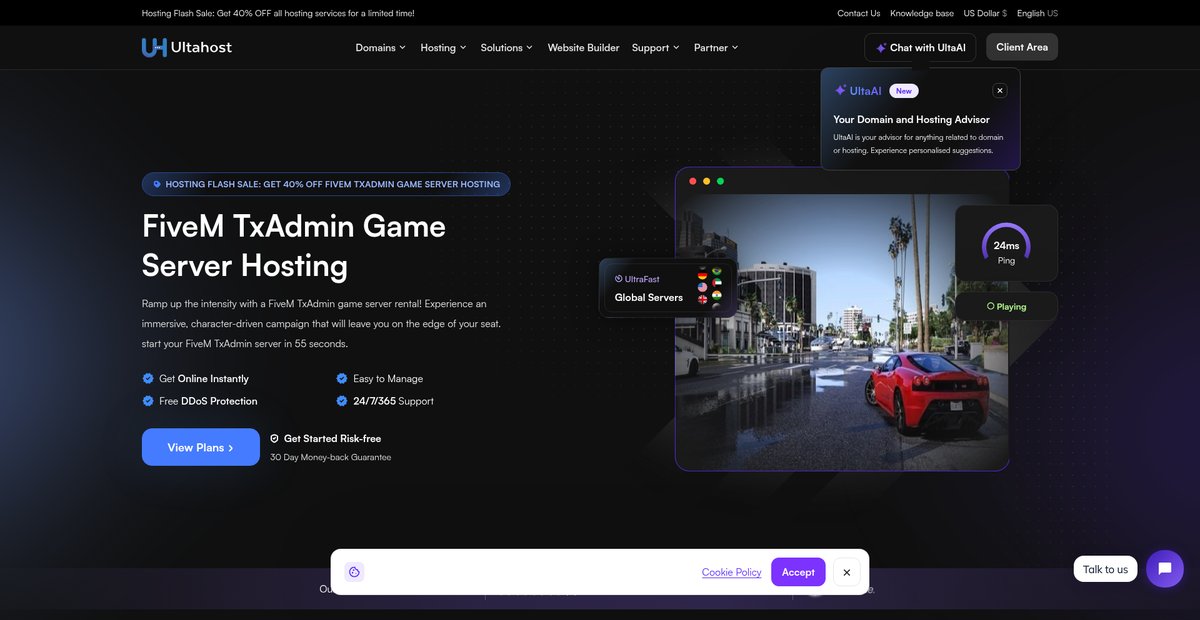Open the purple live chat bubble
The image size is (1200, 620).
point(1165,569)
